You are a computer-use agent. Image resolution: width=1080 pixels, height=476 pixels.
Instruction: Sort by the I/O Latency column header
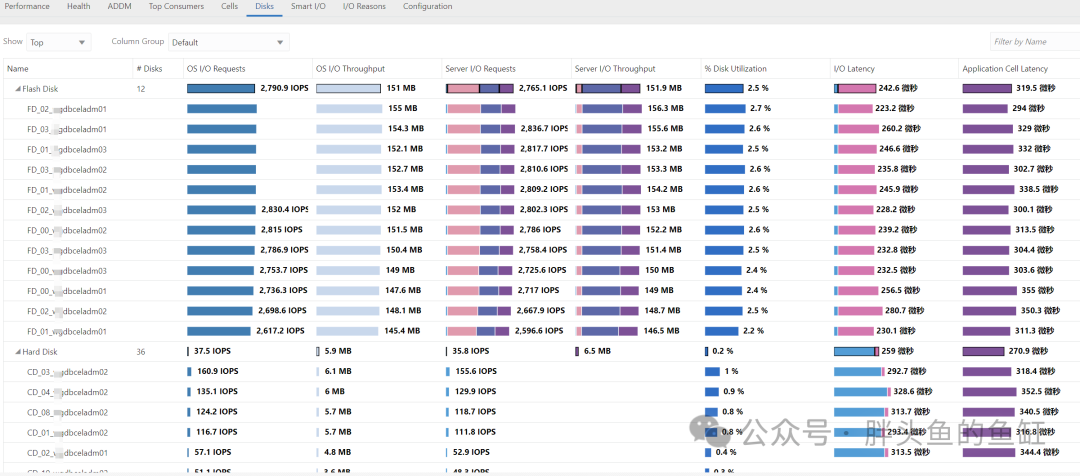click(854, 69)
